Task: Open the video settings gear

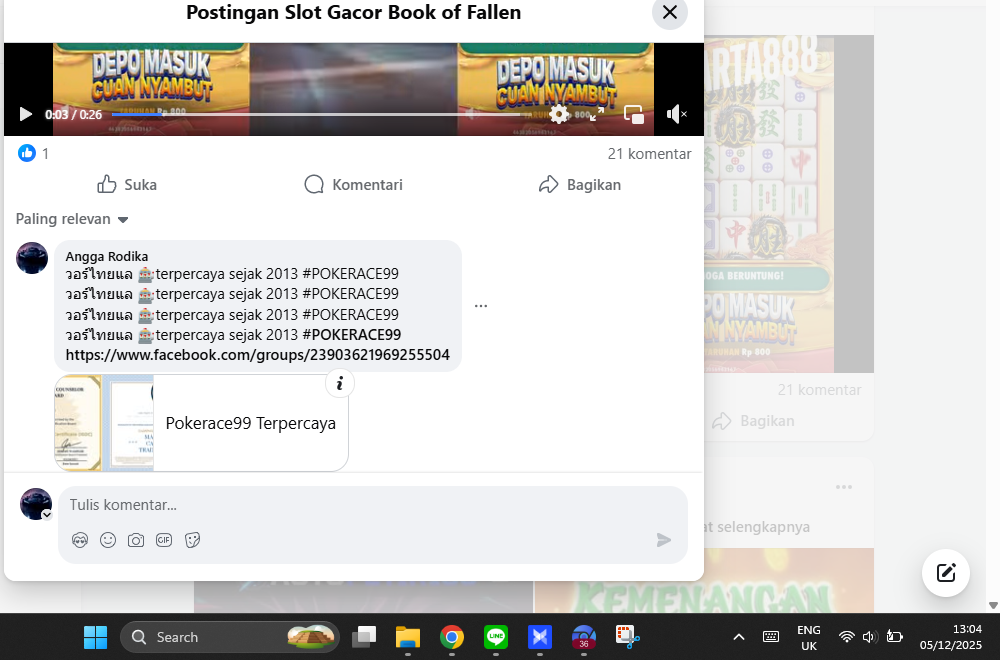Action: (559, 114)
